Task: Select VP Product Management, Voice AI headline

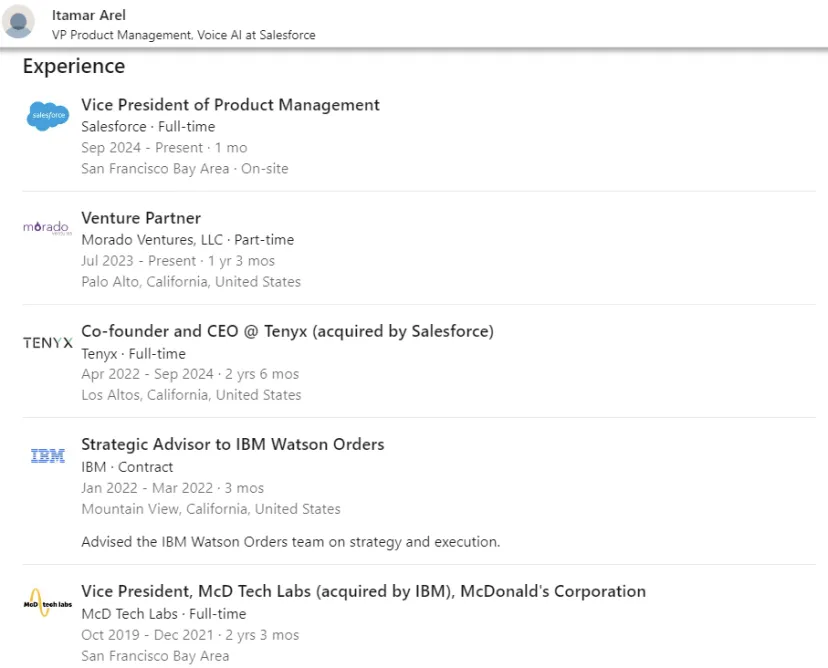Action: point(183,35)
